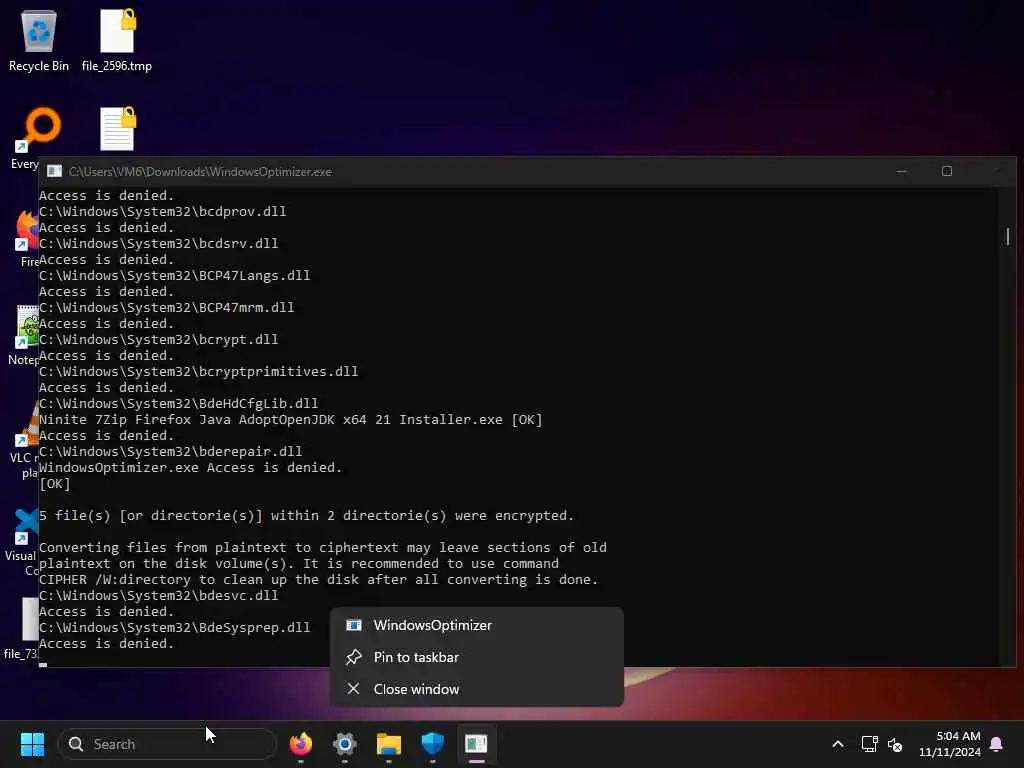Open the Windows Start menu
1024x768 pixels.
tap(32, 744)
